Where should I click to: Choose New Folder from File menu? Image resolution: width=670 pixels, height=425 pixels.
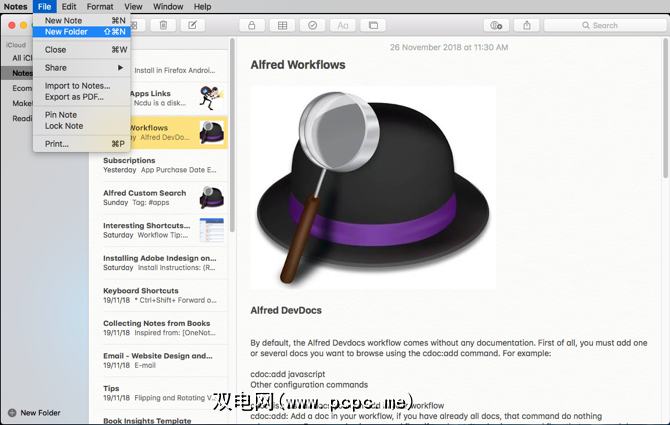tap(82, 32)
